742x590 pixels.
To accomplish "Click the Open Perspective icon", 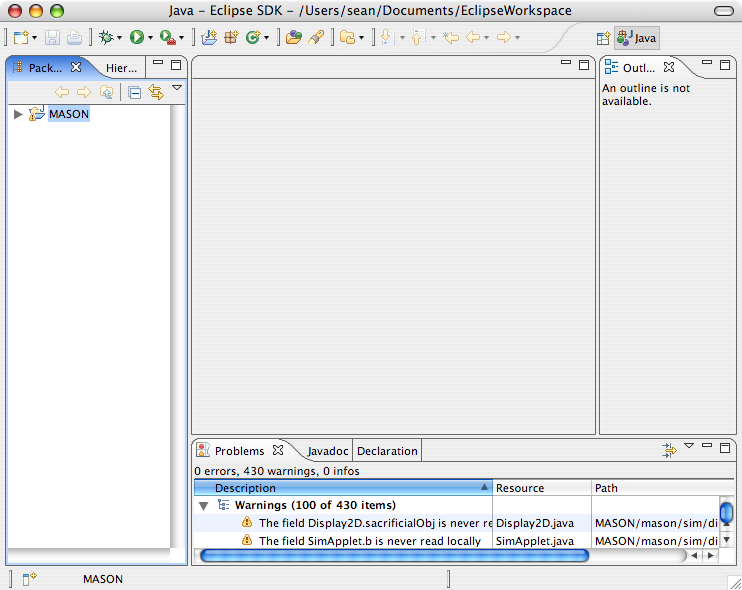I will (603, 38).
